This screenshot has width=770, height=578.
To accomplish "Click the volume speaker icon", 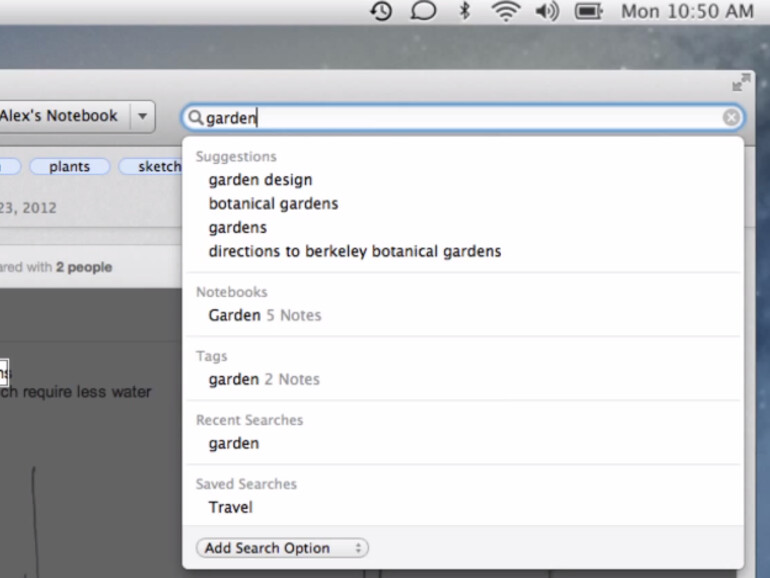I will coord(546,12).
